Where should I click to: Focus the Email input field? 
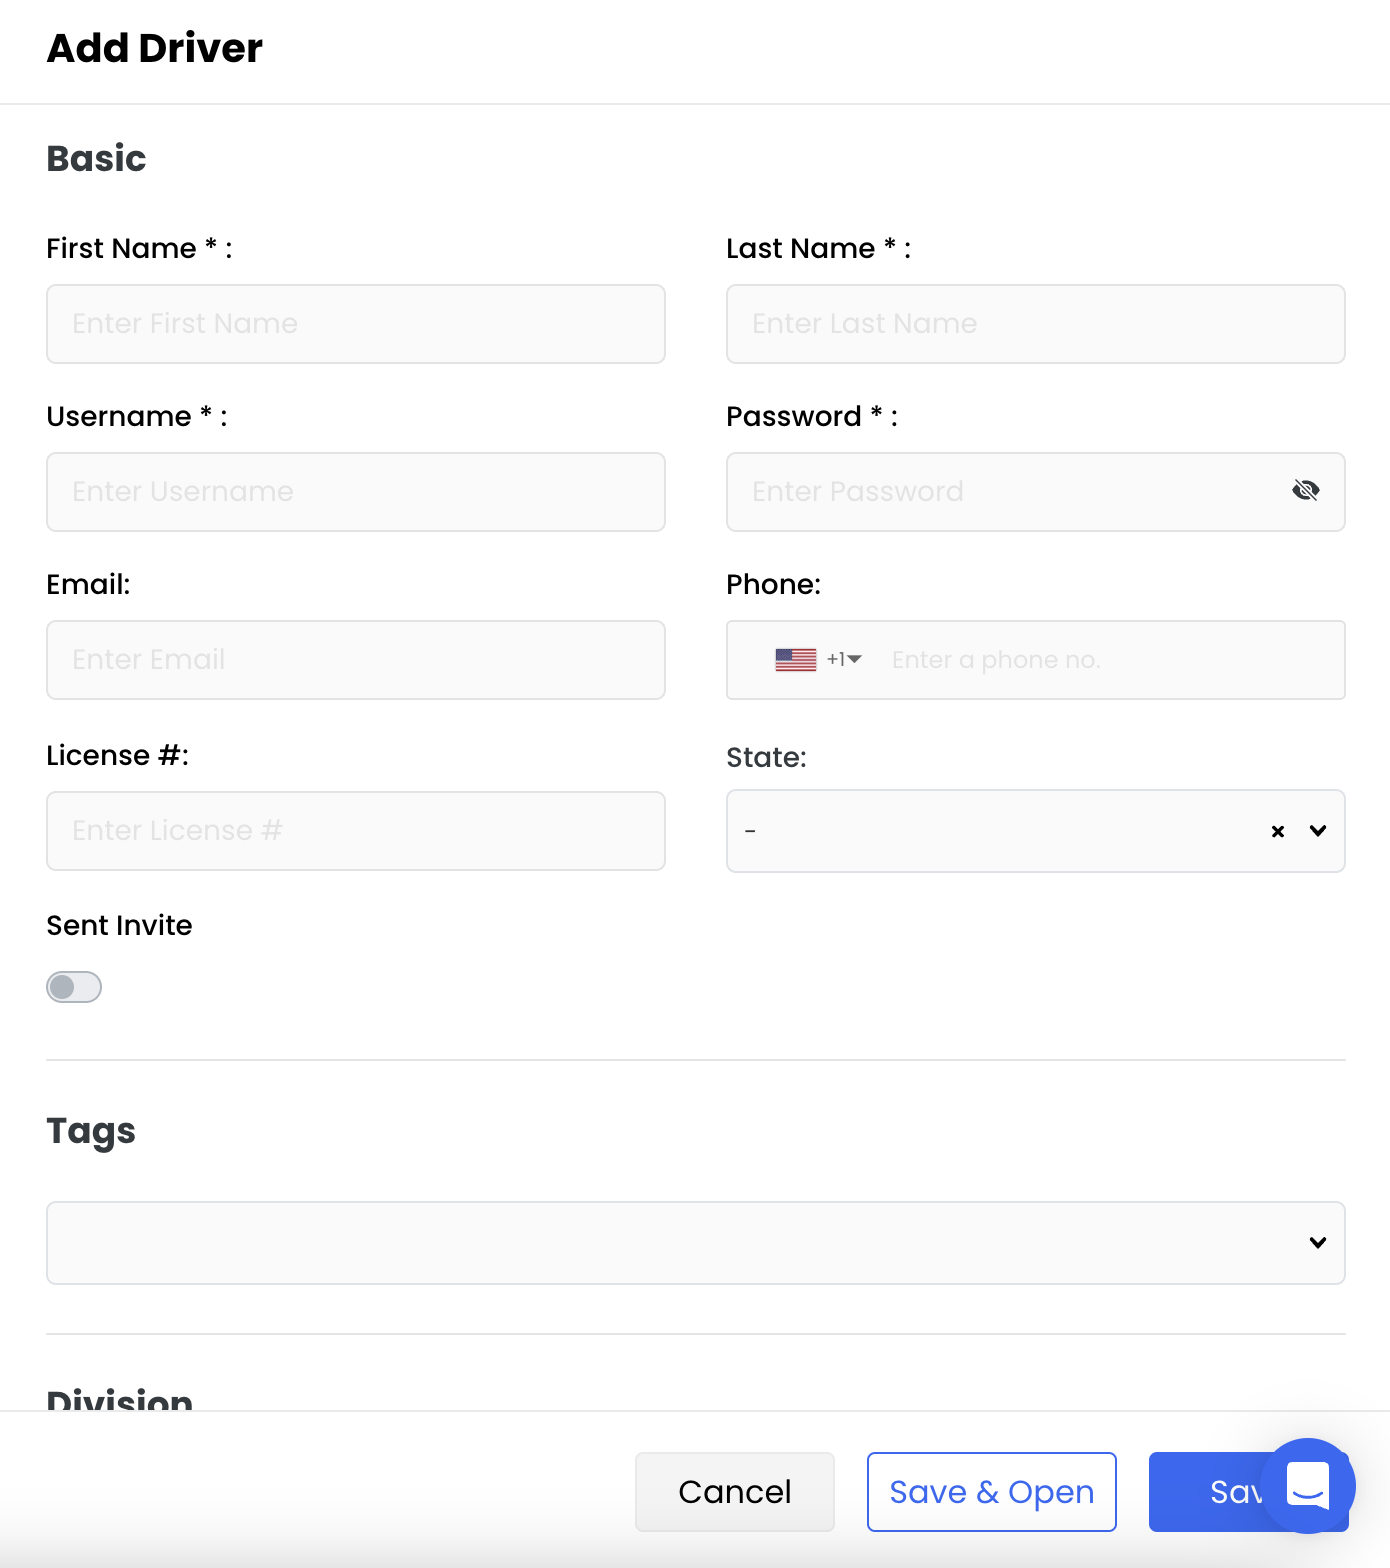[x=355, y=660]
